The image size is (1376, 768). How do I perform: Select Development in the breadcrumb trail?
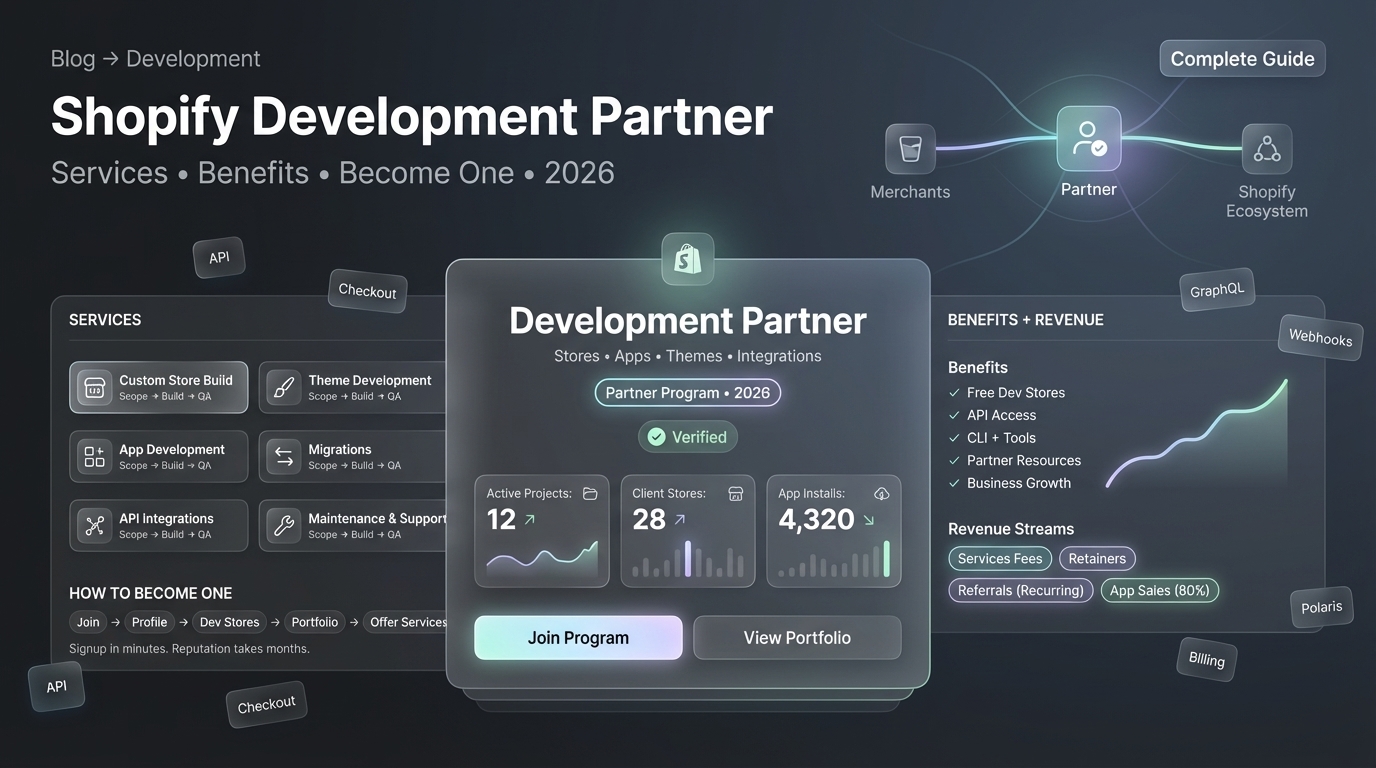(193, 58)
